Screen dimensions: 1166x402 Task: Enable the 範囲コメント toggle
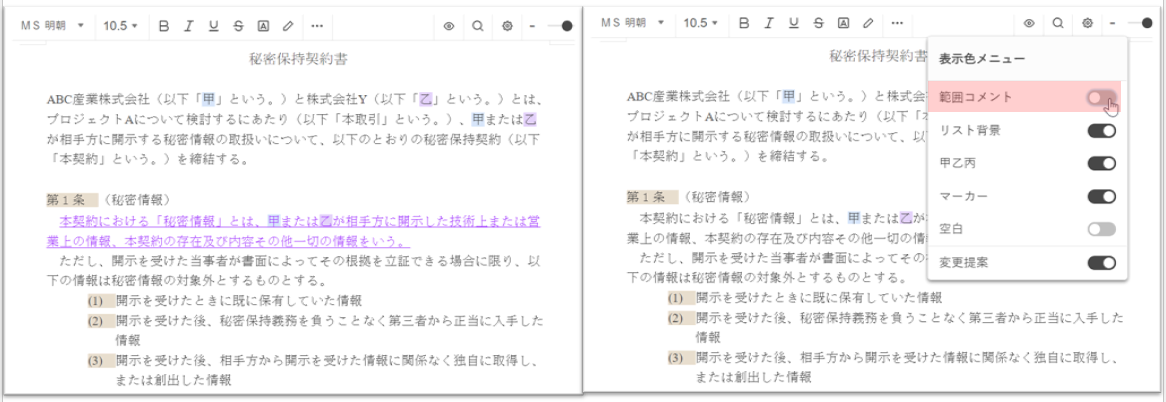point(1101,97)
